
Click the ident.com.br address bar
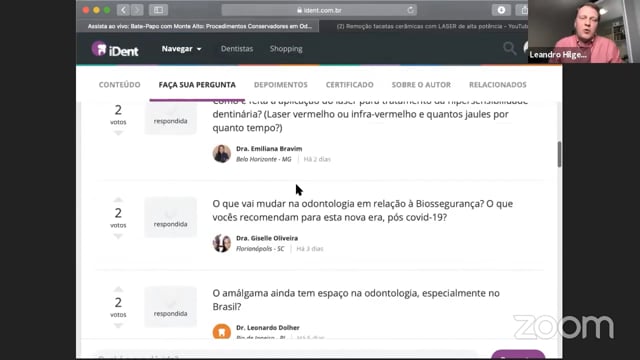point(319,10)
